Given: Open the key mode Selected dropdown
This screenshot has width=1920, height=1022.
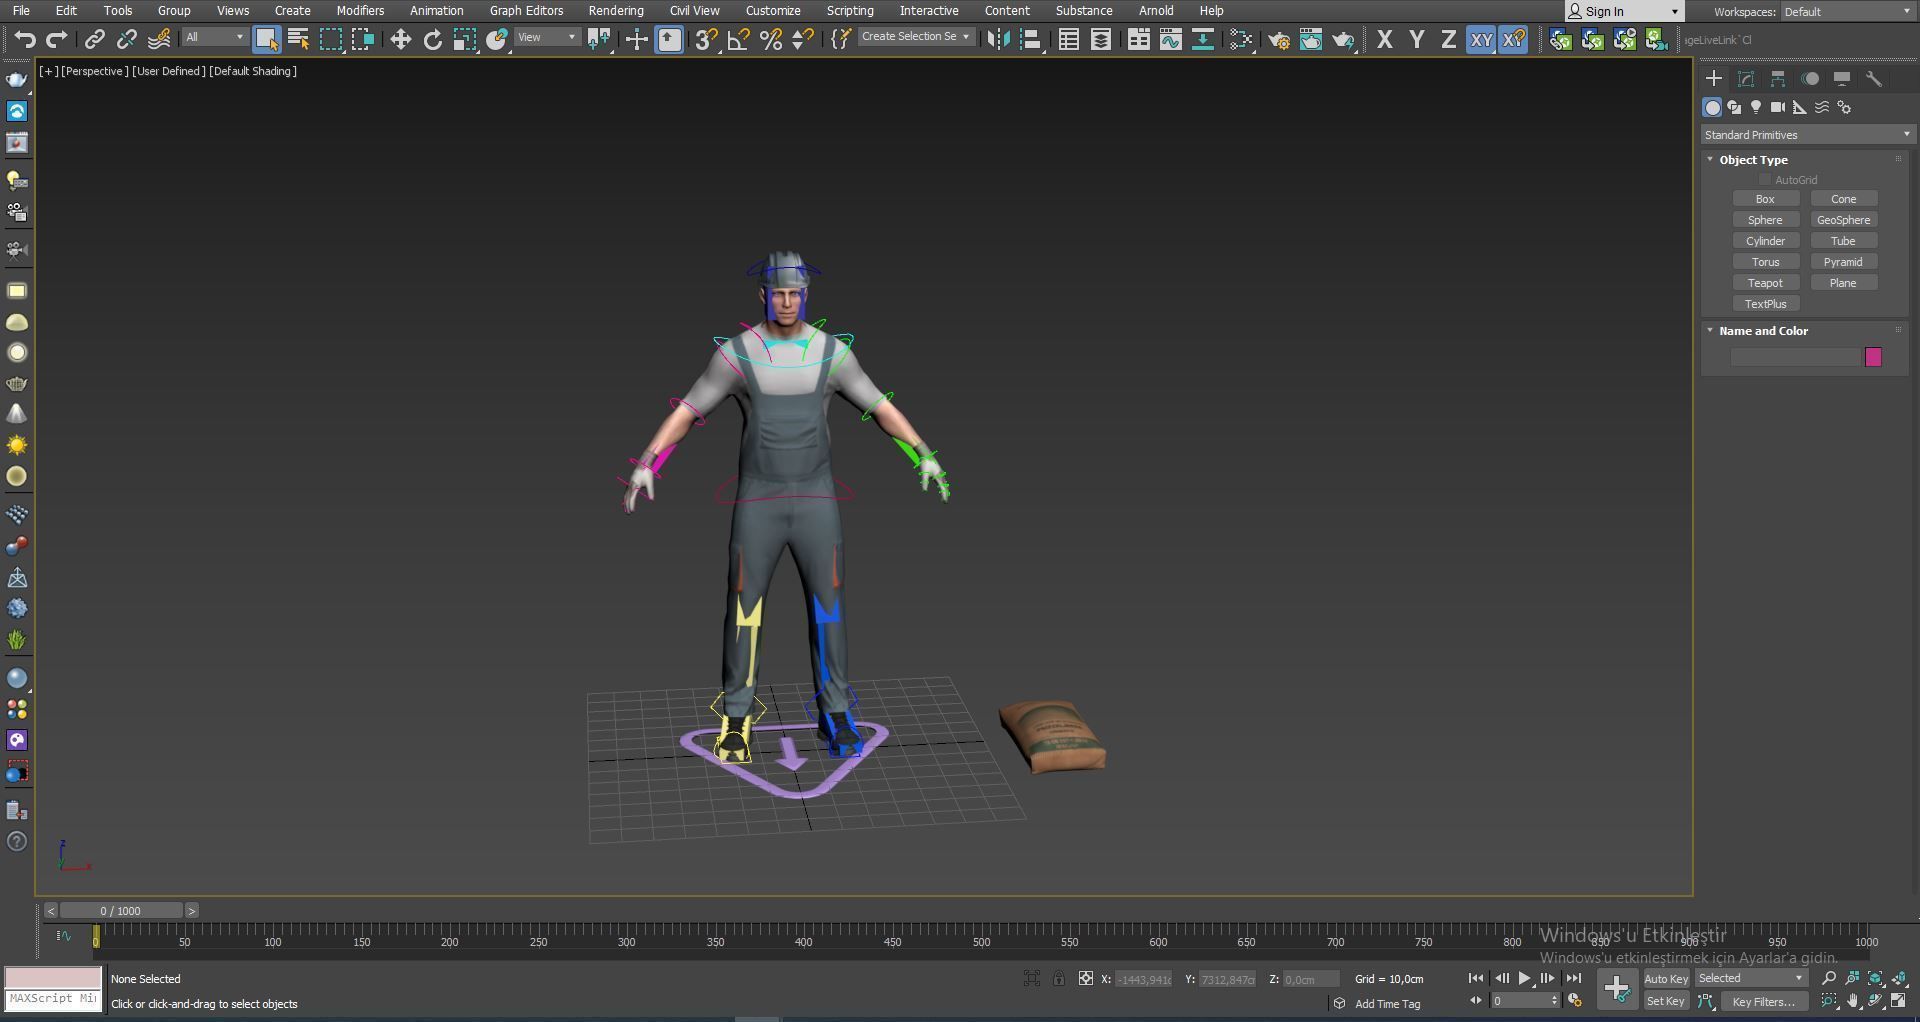Looking at the screenshot, I should [1751, 979].
